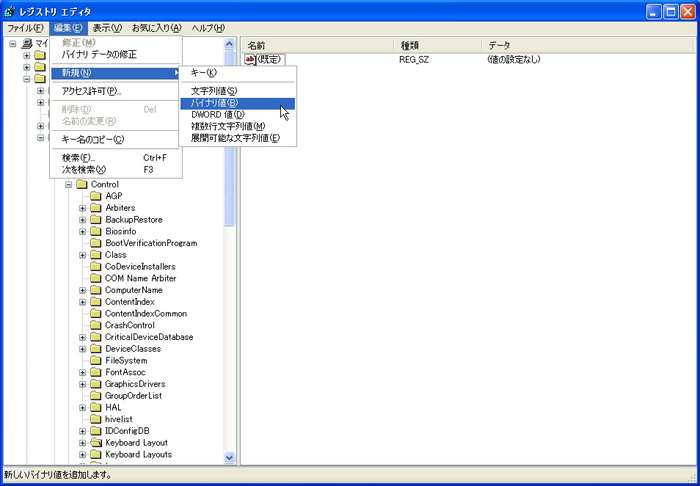Expand the Arbiters key
Image resolution: width=700 pixels, height=486 pixels.
pos(83,208)
